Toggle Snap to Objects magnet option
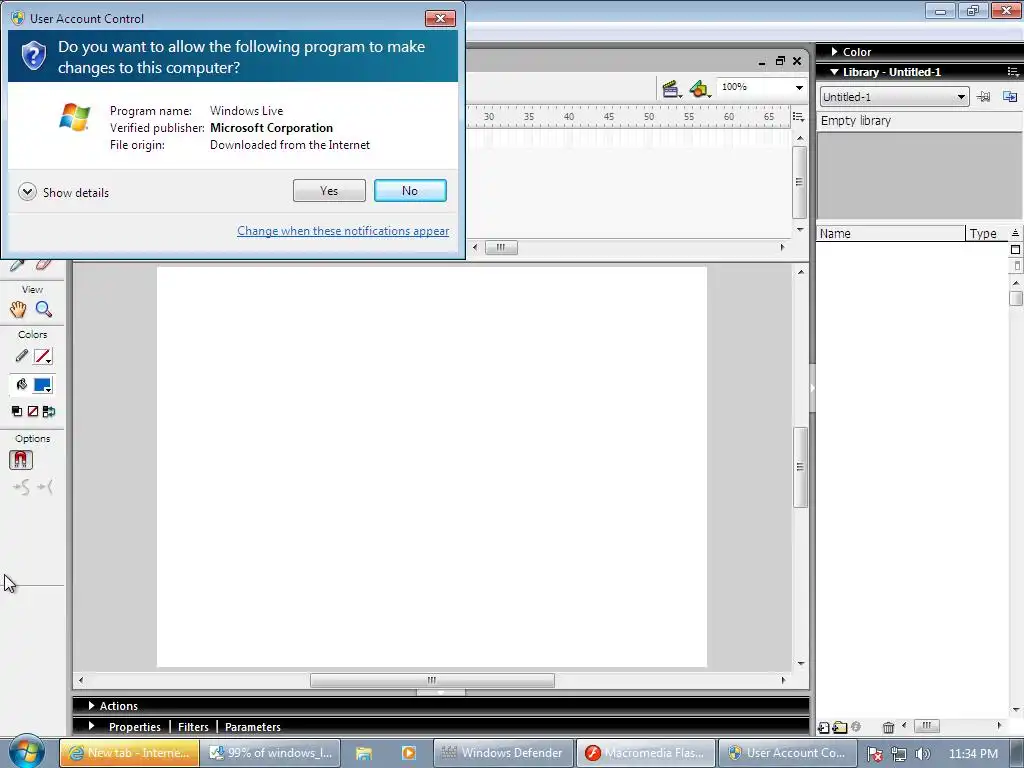 [21, 460]
